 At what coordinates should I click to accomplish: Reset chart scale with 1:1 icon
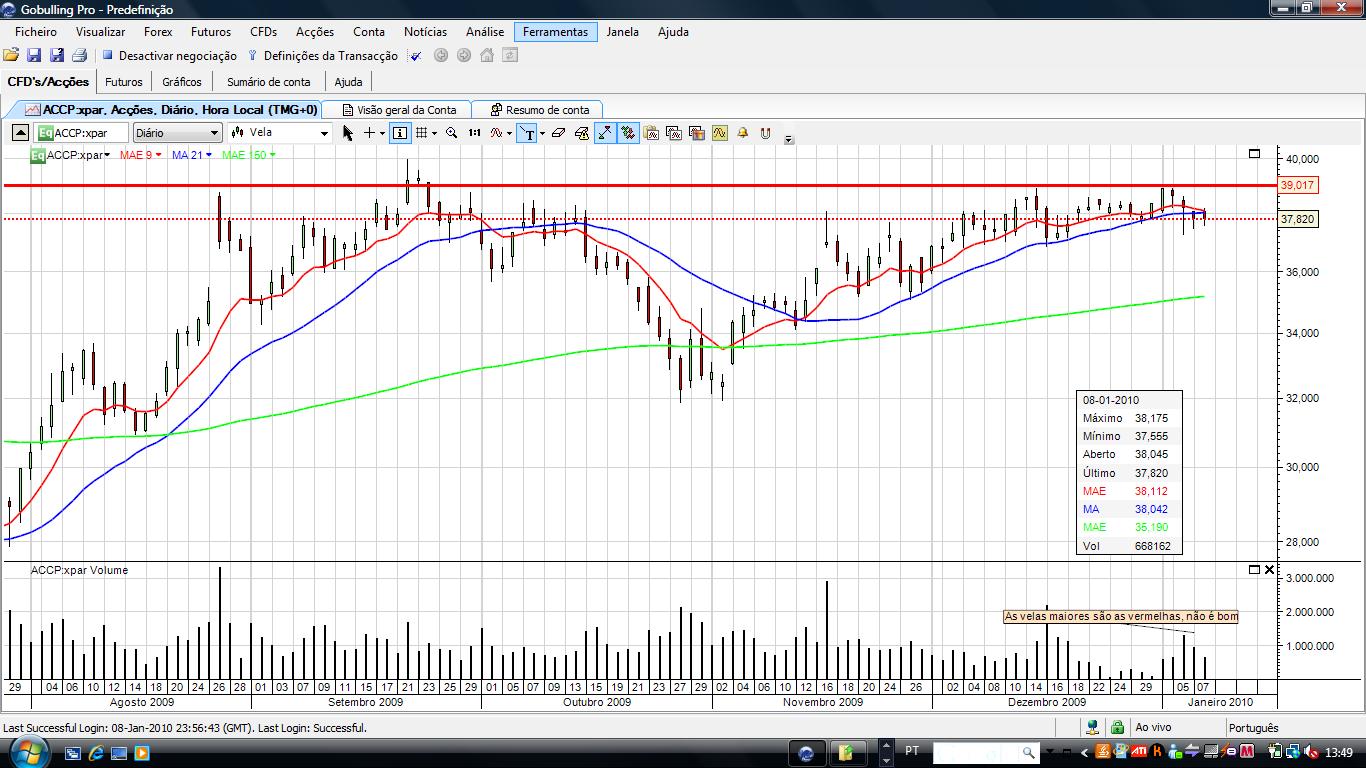pyautogui.click(x=474, y=133)
